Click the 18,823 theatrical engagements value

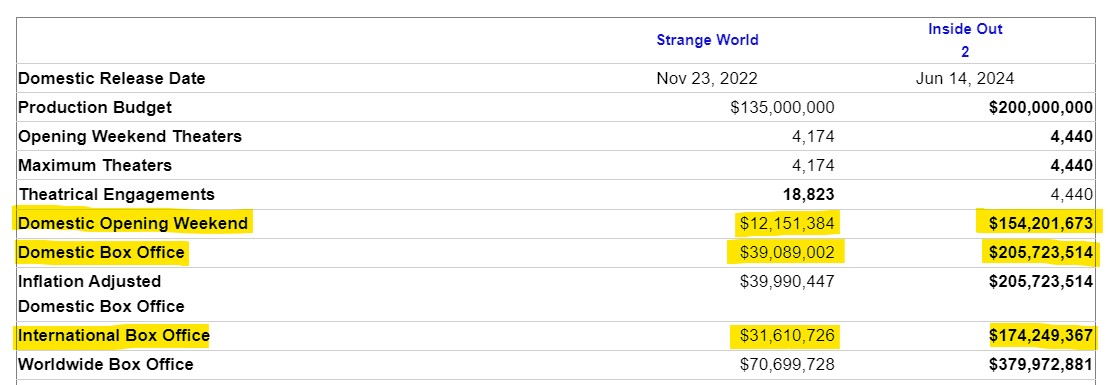coord(806,194)
